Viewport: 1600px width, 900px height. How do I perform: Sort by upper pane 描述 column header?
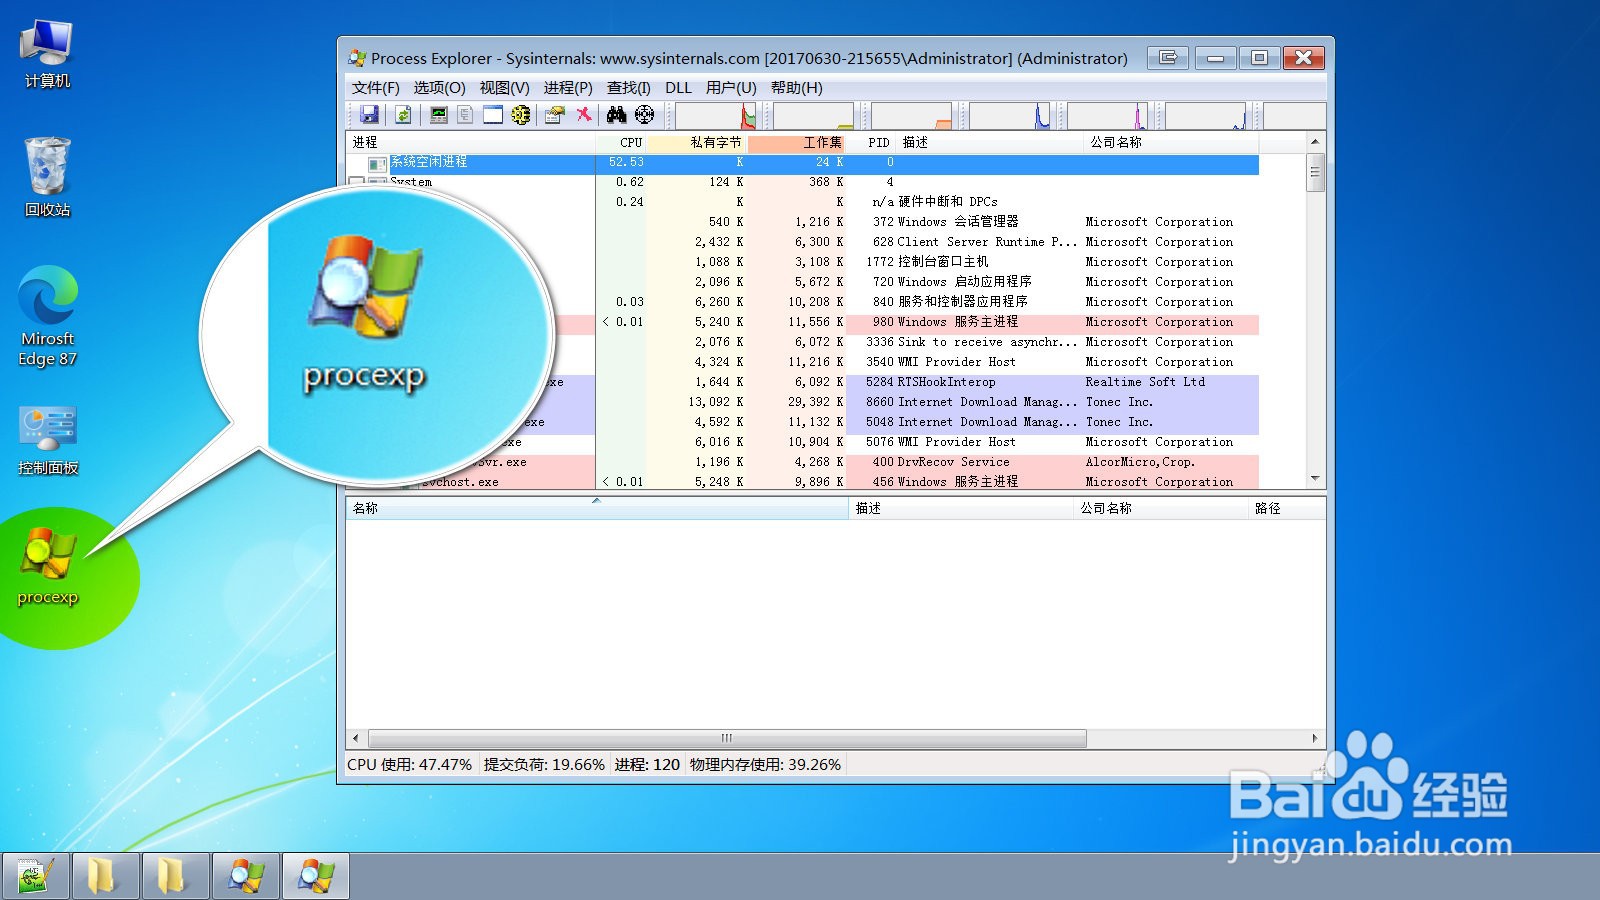(x=990, y=143)
